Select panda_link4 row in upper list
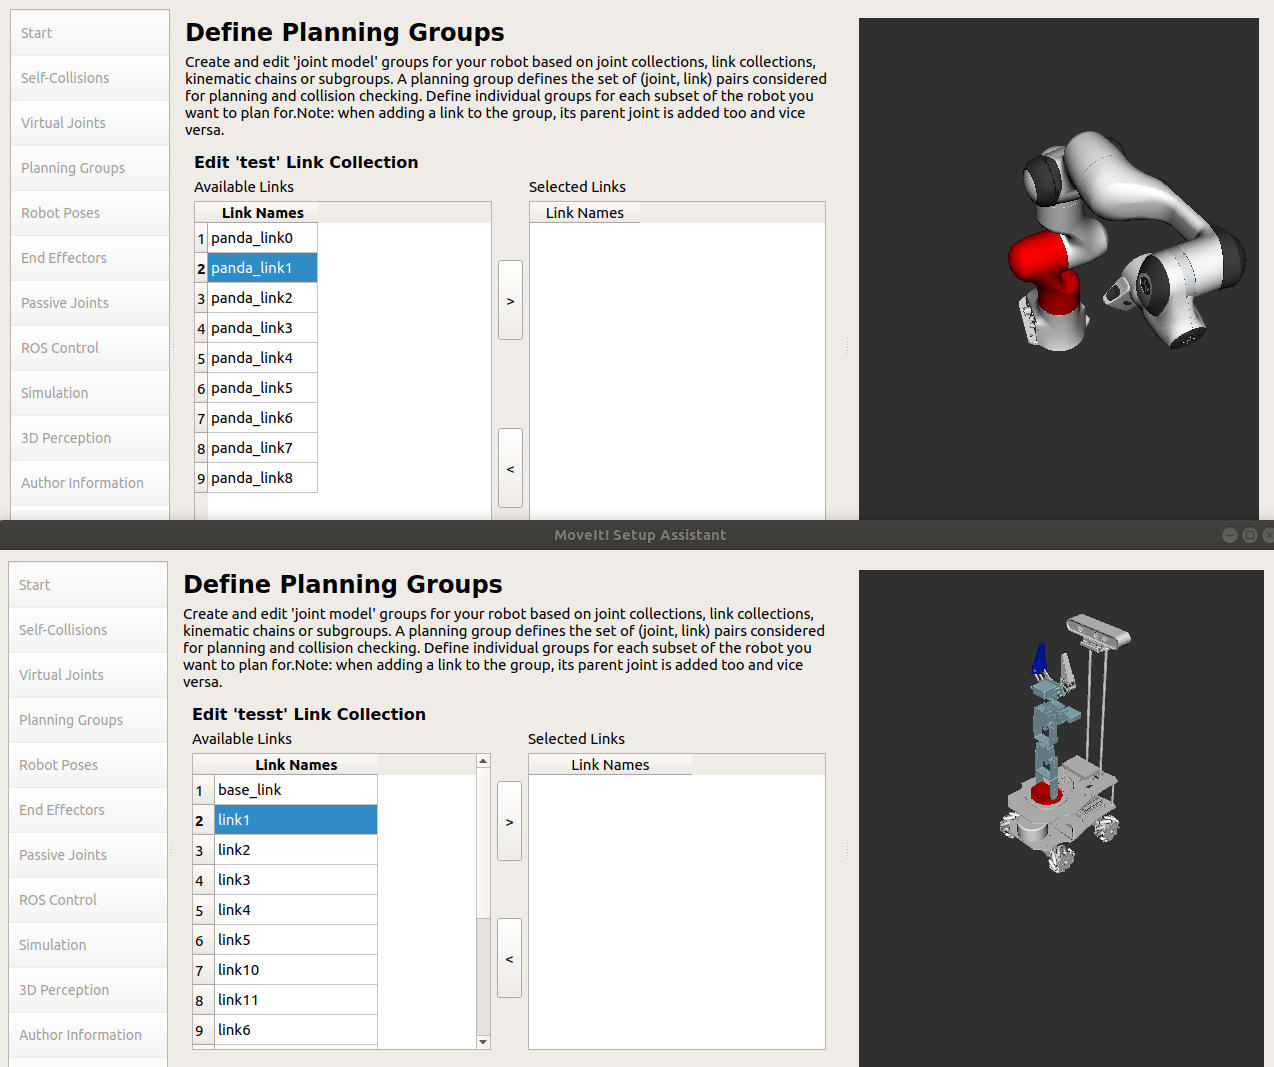The image size is (1274, 1067). [263, 358]
